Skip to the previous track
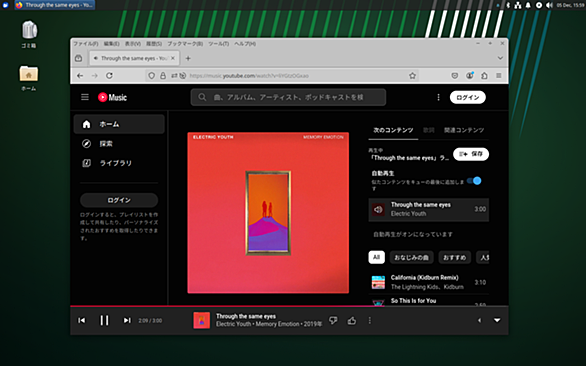 tap(81, 320)
